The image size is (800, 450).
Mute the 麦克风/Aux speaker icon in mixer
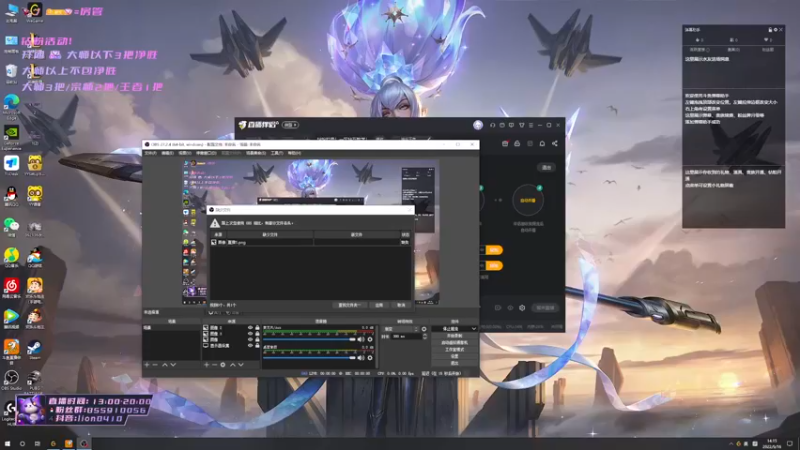click(361, 339)
